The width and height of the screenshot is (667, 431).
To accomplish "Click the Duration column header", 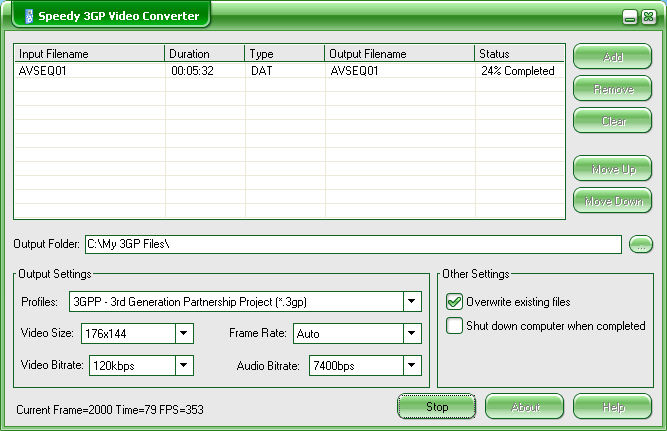I will coord(205,54).
